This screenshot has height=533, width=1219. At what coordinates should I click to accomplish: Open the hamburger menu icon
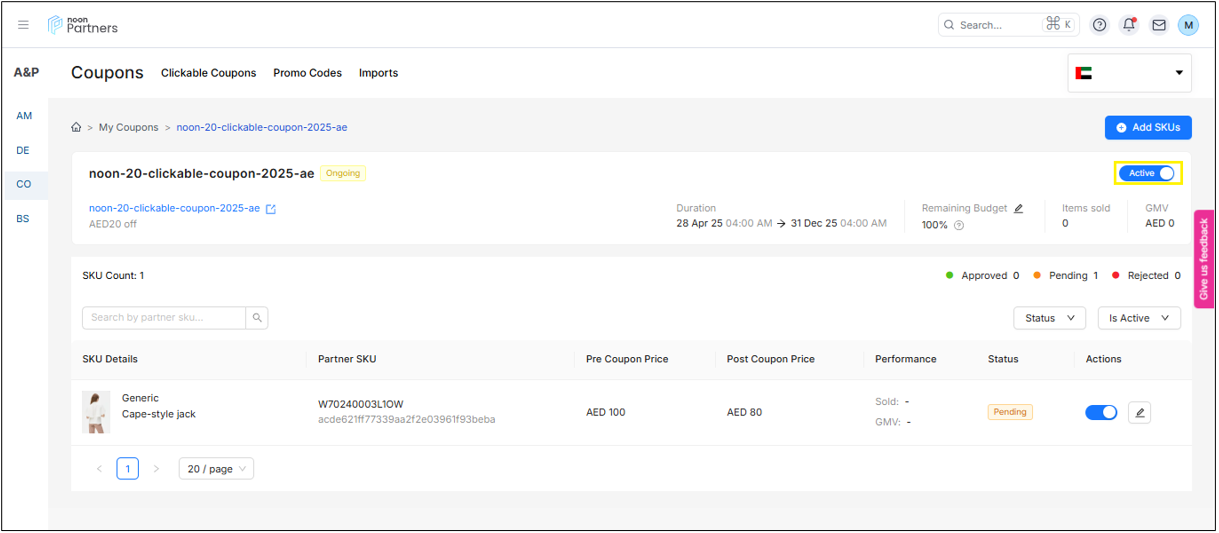pos(23,25)
